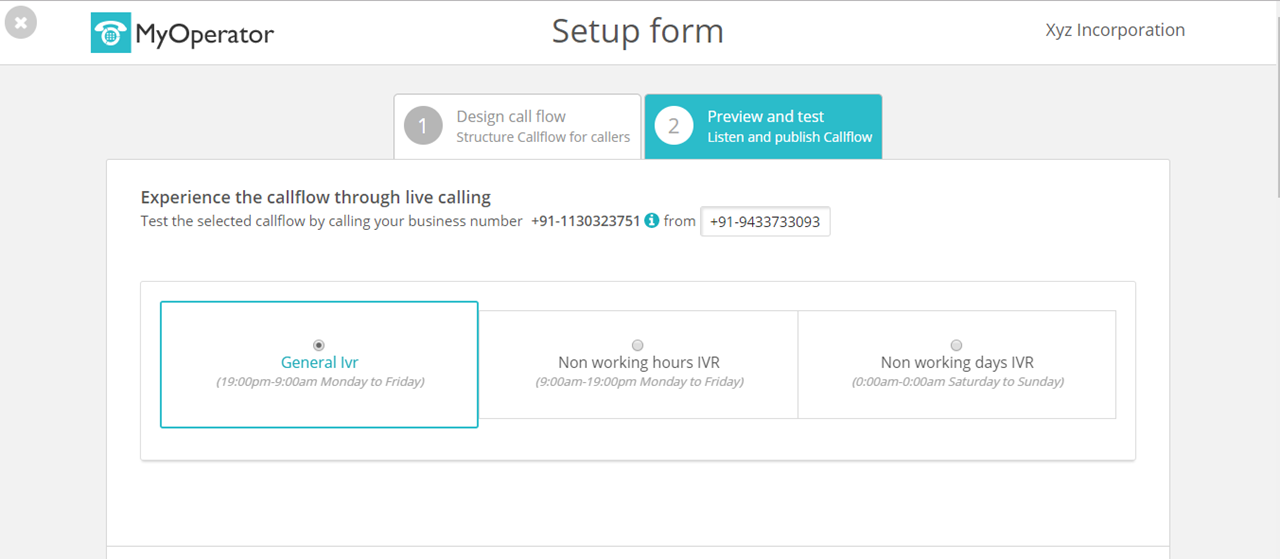This screenshot has width=1280, height=559.
Task: Select the General Ivr radio button
Action: pos(319,345)
